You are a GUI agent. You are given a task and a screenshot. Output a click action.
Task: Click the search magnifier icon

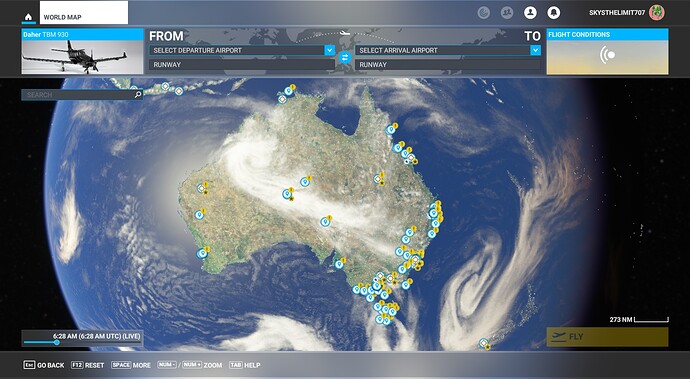(x=138, y=94)
